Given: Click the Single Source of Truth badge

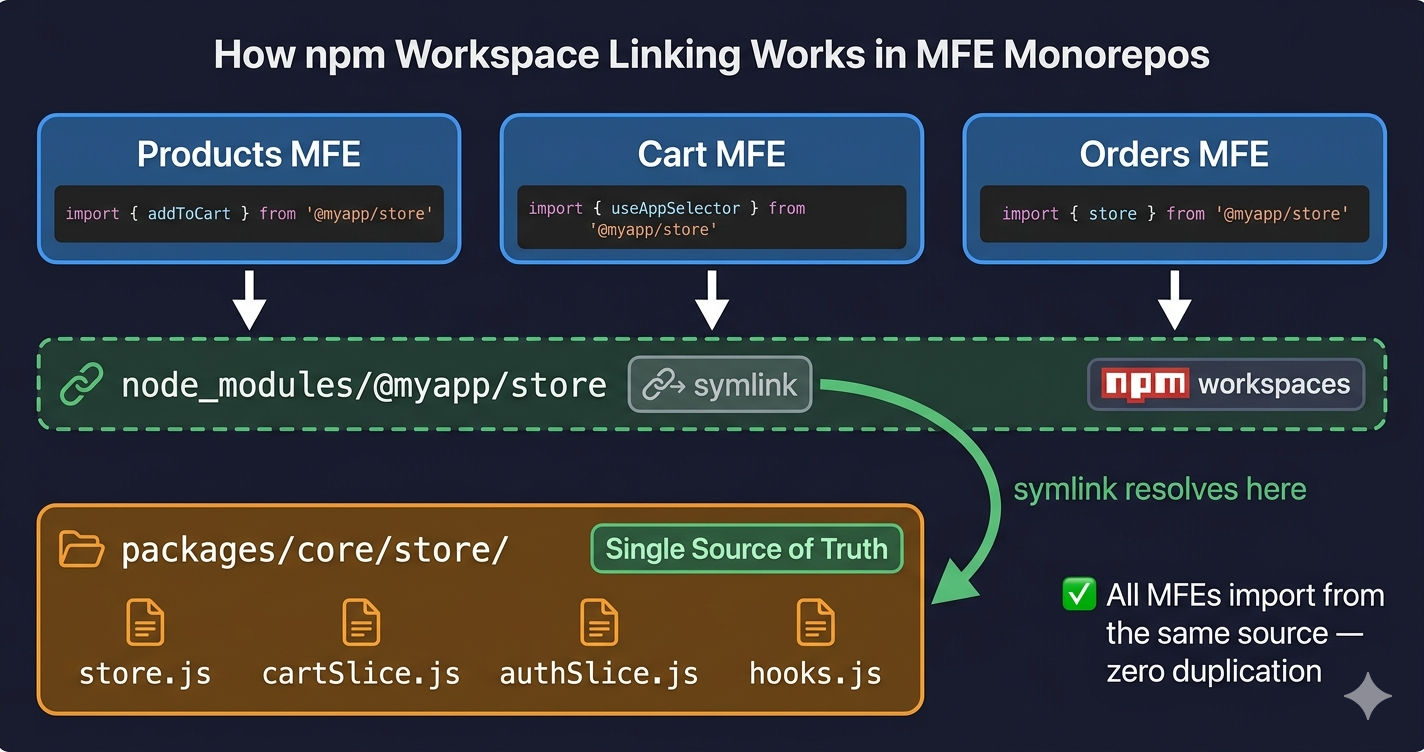Looking at the screenshot, I should pyautogui.click(x=747, y=548).
